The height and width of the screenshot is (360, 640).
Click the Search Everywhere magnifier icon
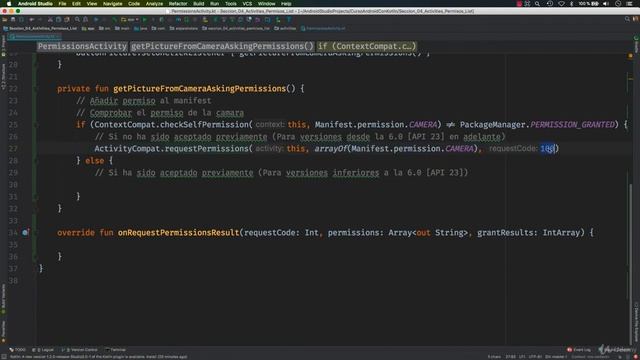(627, 19)
